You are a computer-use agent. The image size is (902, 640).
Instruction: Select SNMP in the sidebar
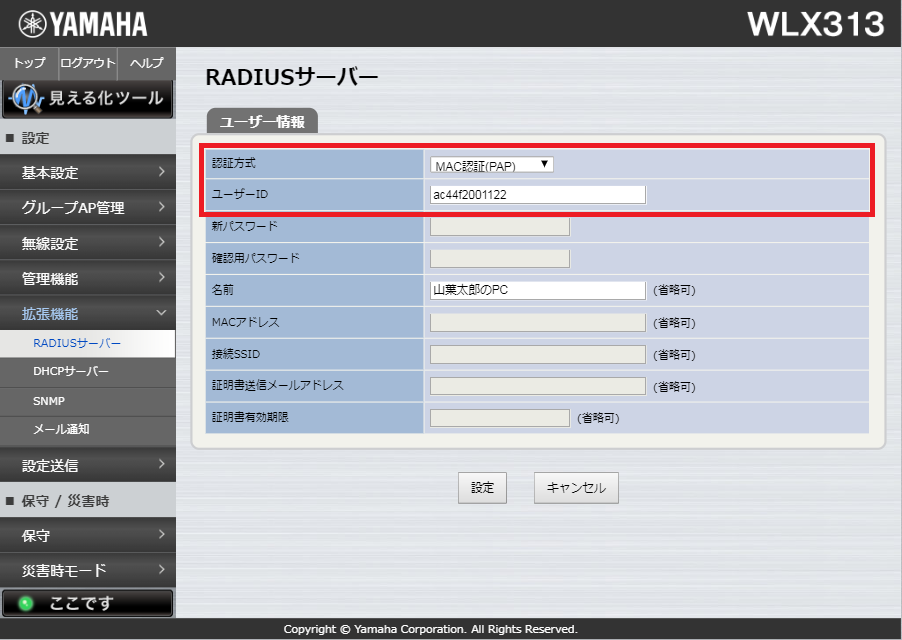click(x=87, y=399)
